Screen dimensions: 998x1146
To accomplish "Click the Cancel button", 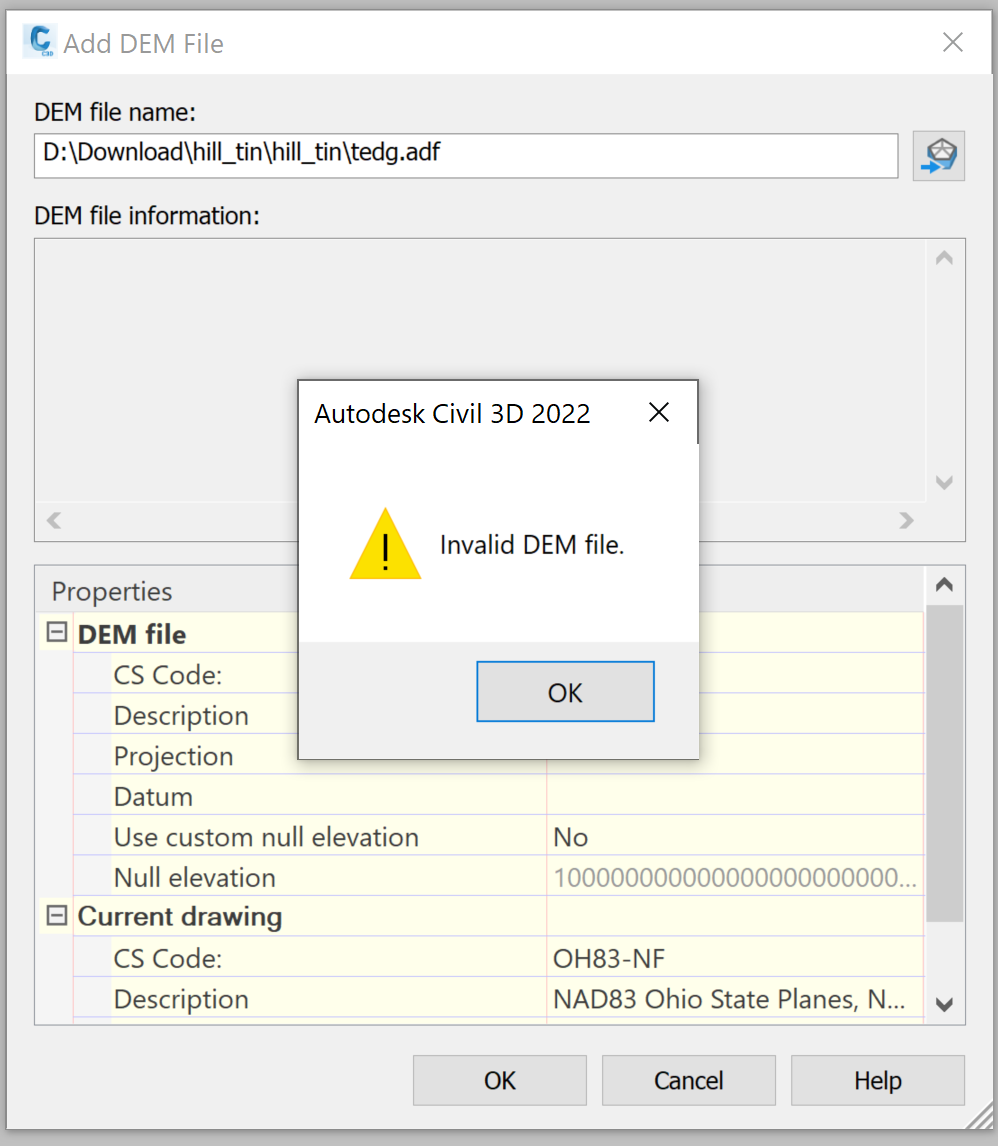I will click(688, 1080).
